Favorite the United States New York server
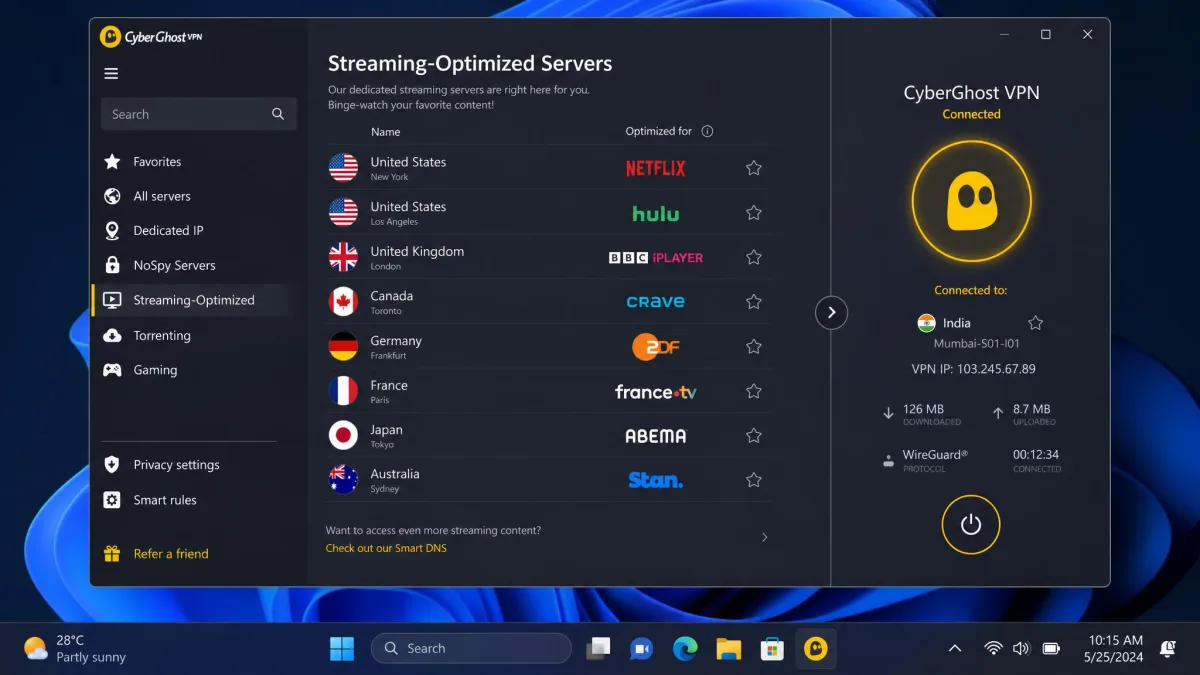Image resolution: width=1200 pixels, height=675 pixels. coord(754,169)
